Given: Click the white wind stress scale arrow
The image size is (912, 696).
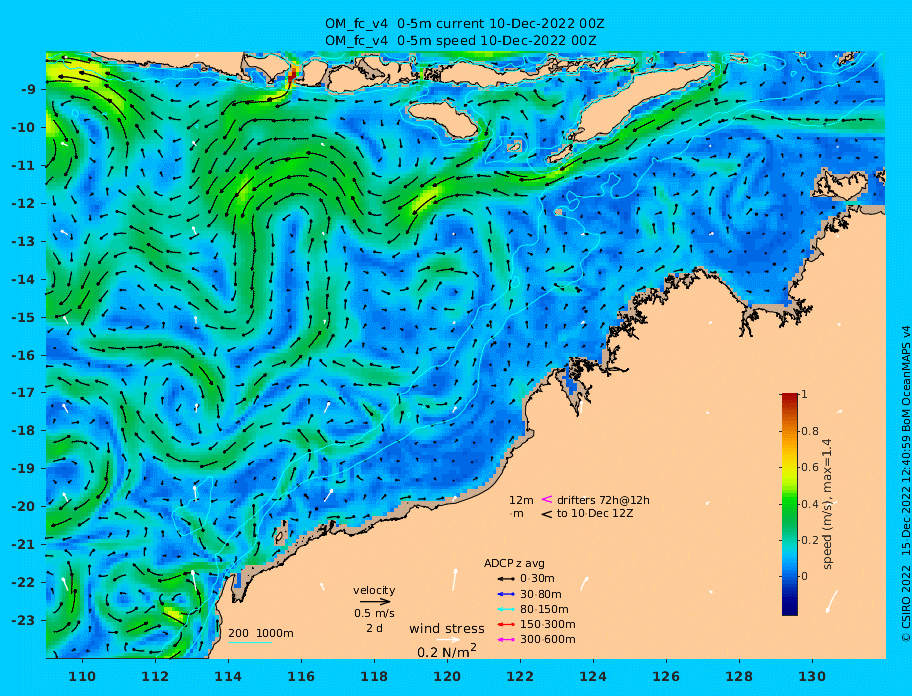Looking at the screenshot, I should coord(448,640).
